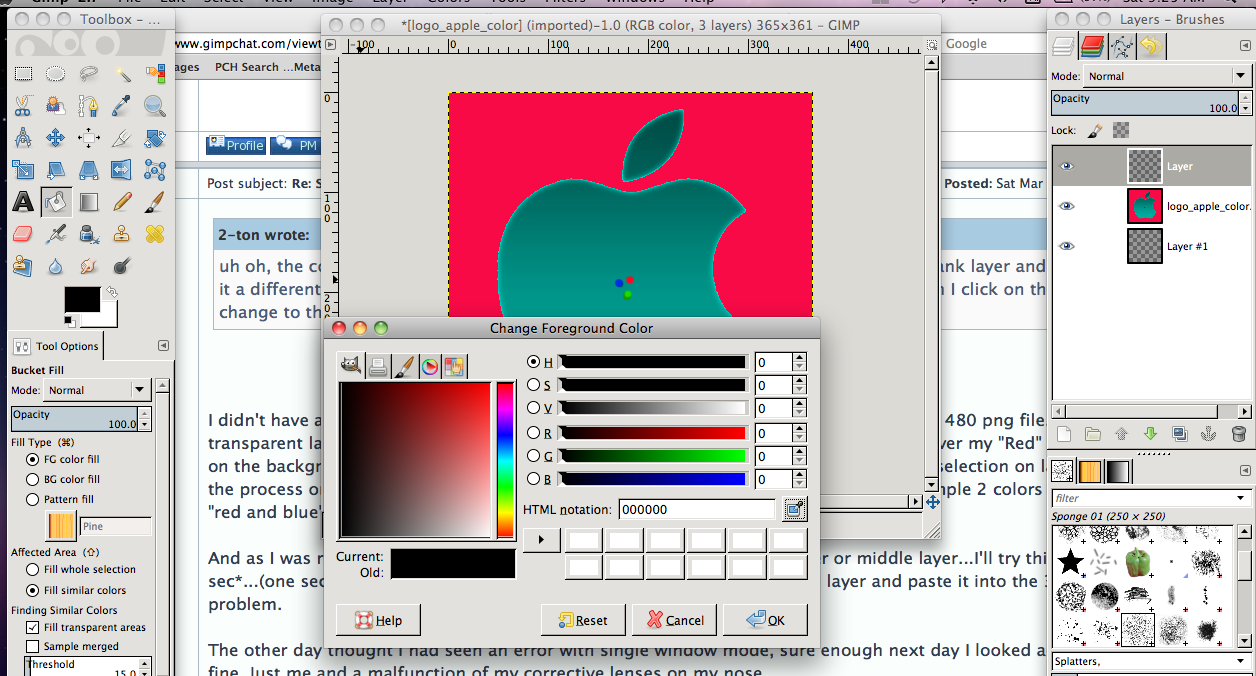
Task: Select the B blue channel radio button
Action: [x=533, y=479]
